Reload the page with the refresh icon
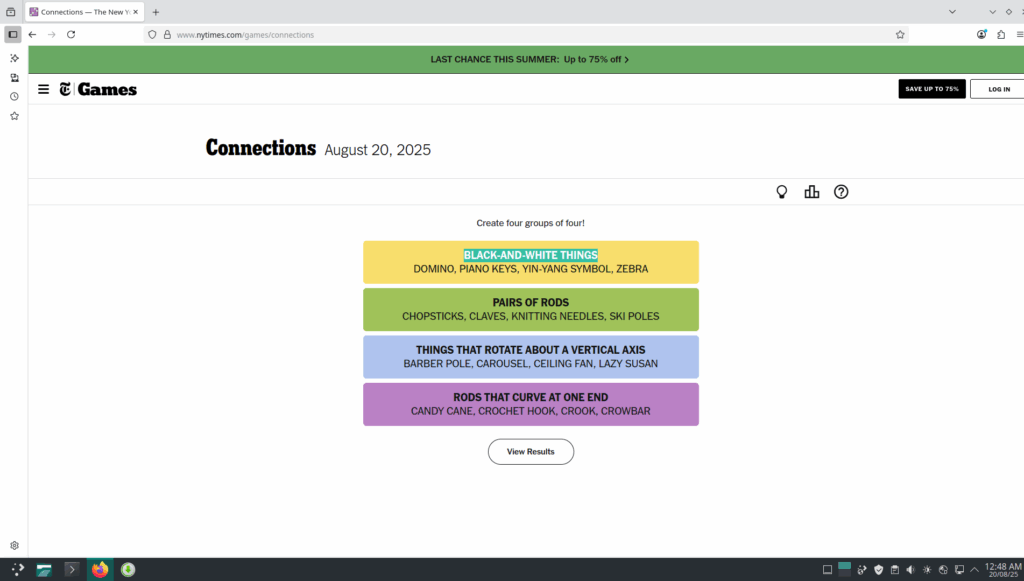Screen dimensions: 1024x581 click(71, 34)
